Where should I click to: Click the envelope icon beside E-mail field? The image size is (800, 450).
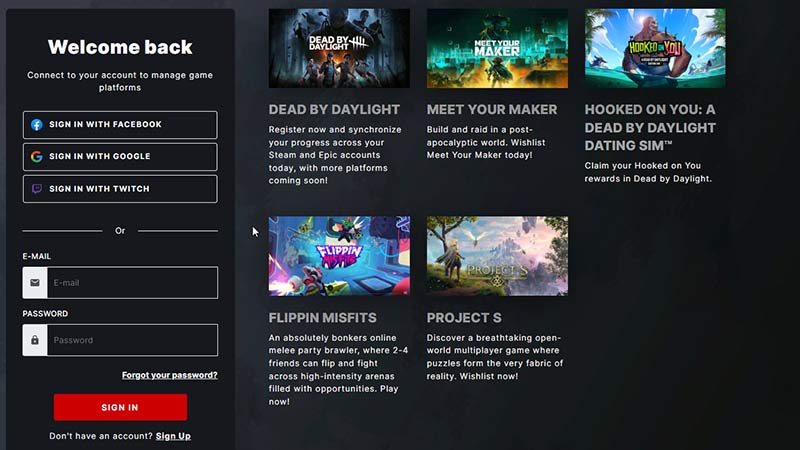tap(35, 283)
